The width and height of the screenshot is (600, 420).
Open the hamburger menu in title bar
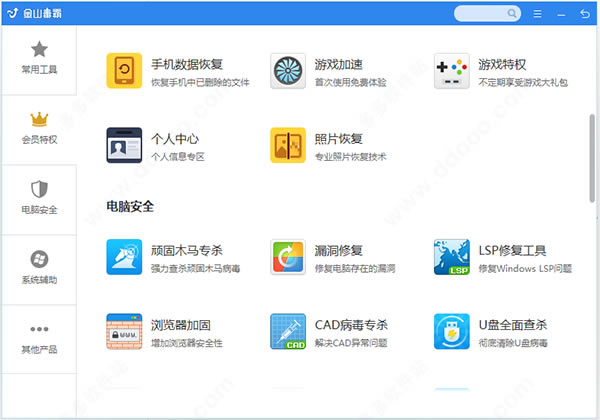pyautogui.click(x=537, y=14)
